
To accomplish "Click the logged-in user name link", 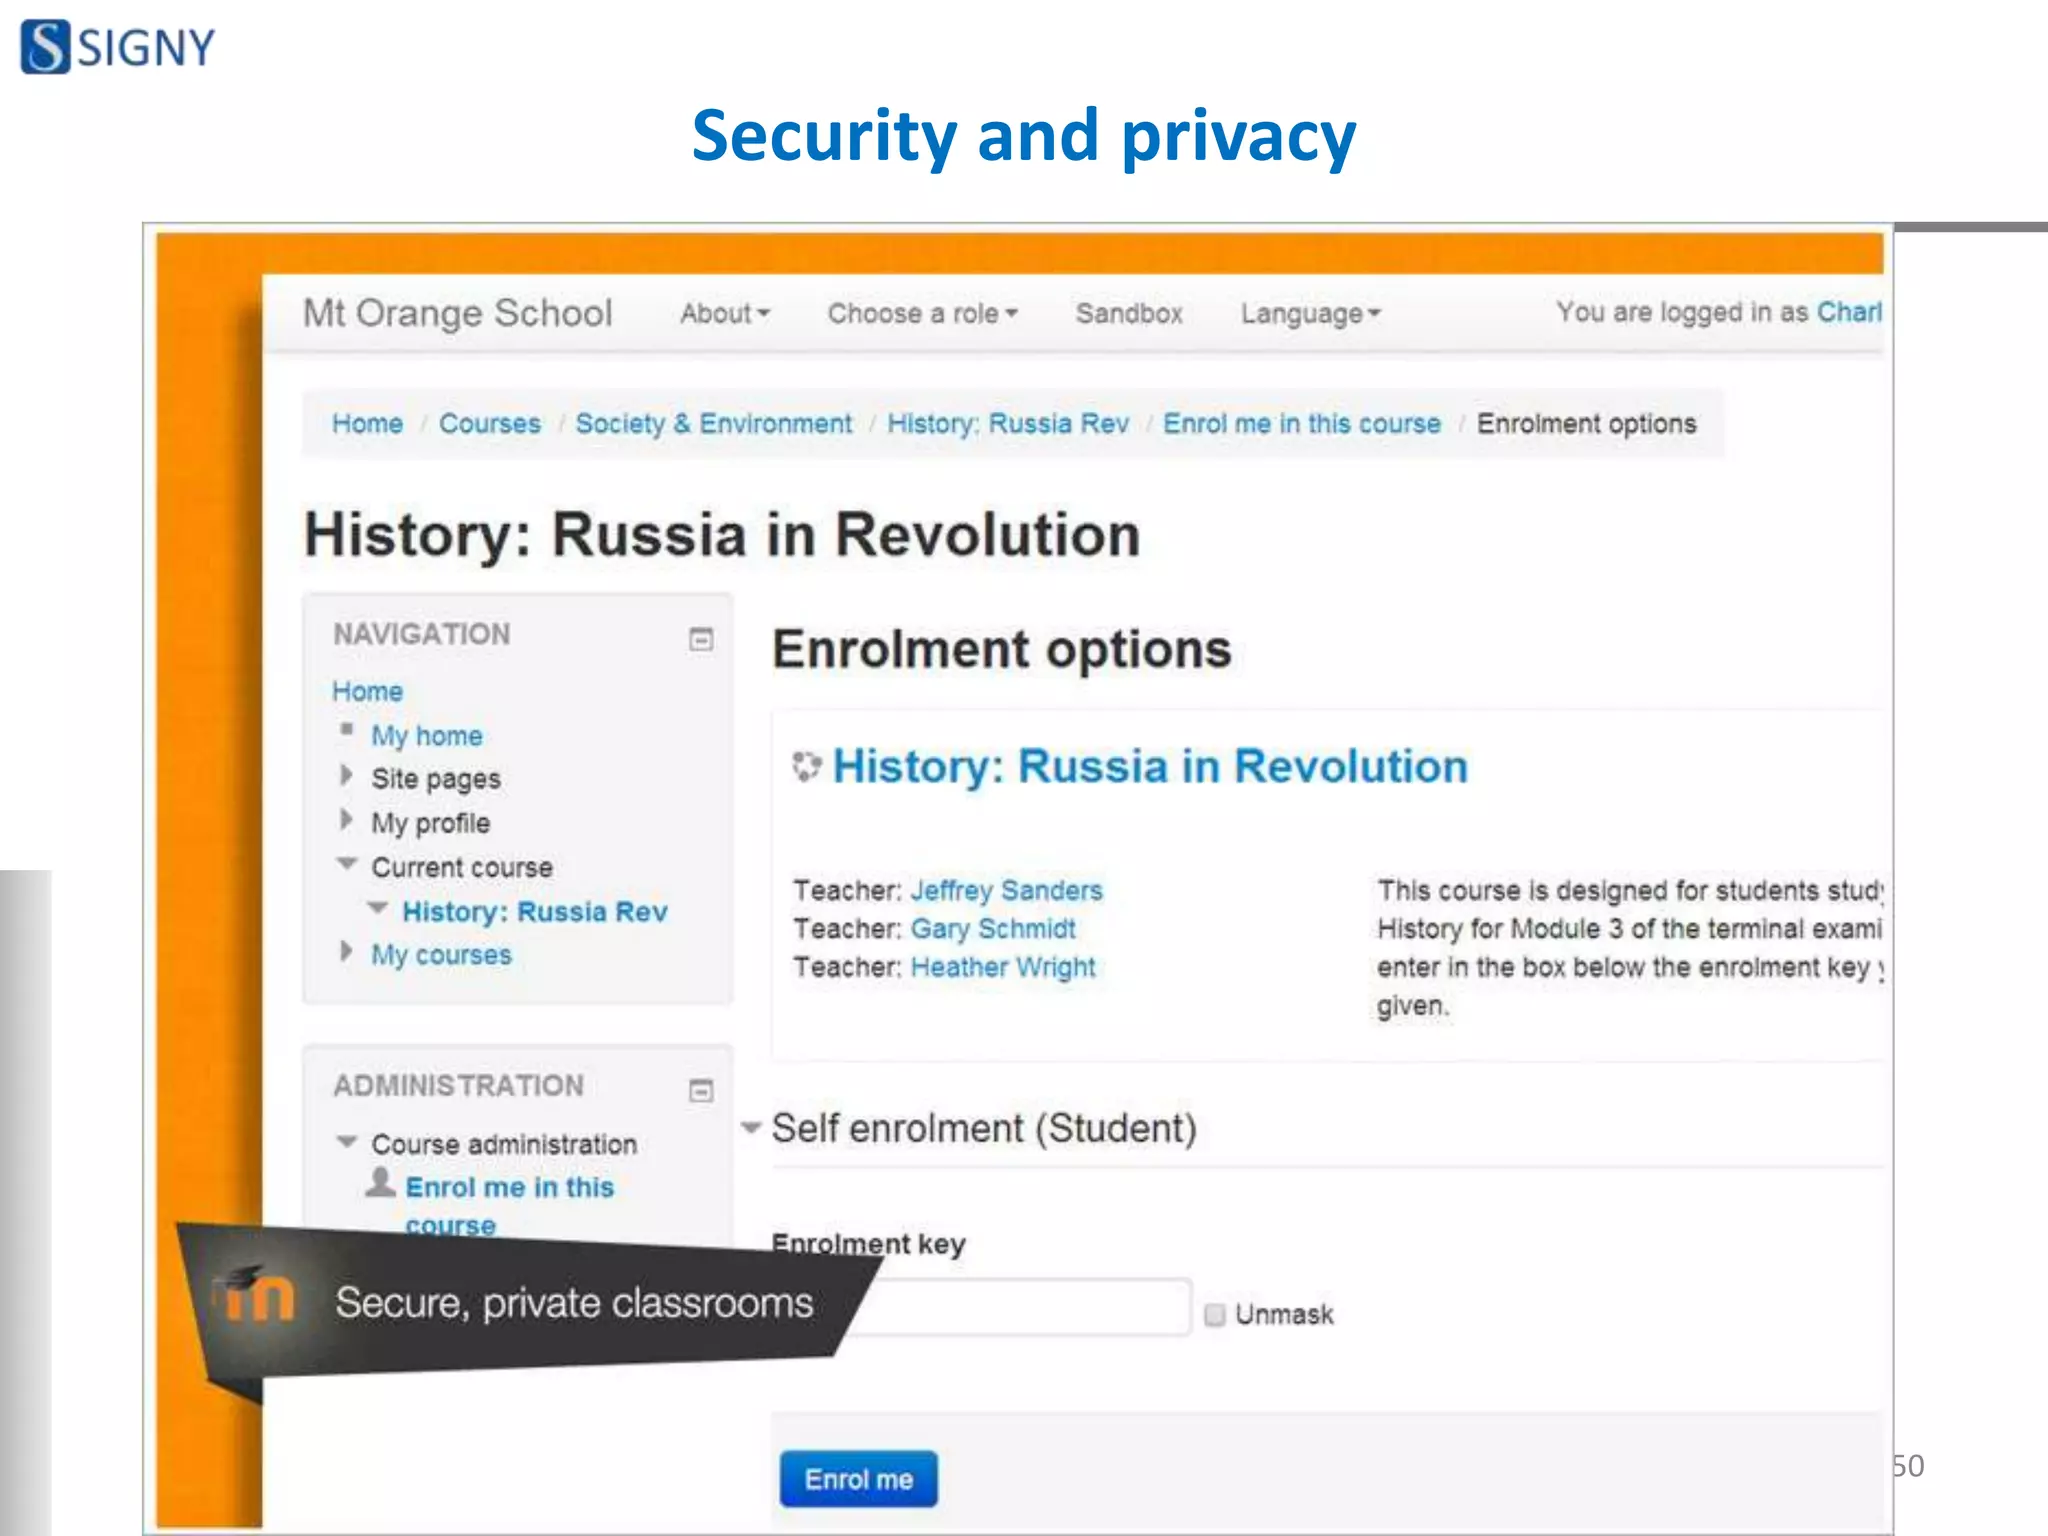I will (x=1849, y=312).
